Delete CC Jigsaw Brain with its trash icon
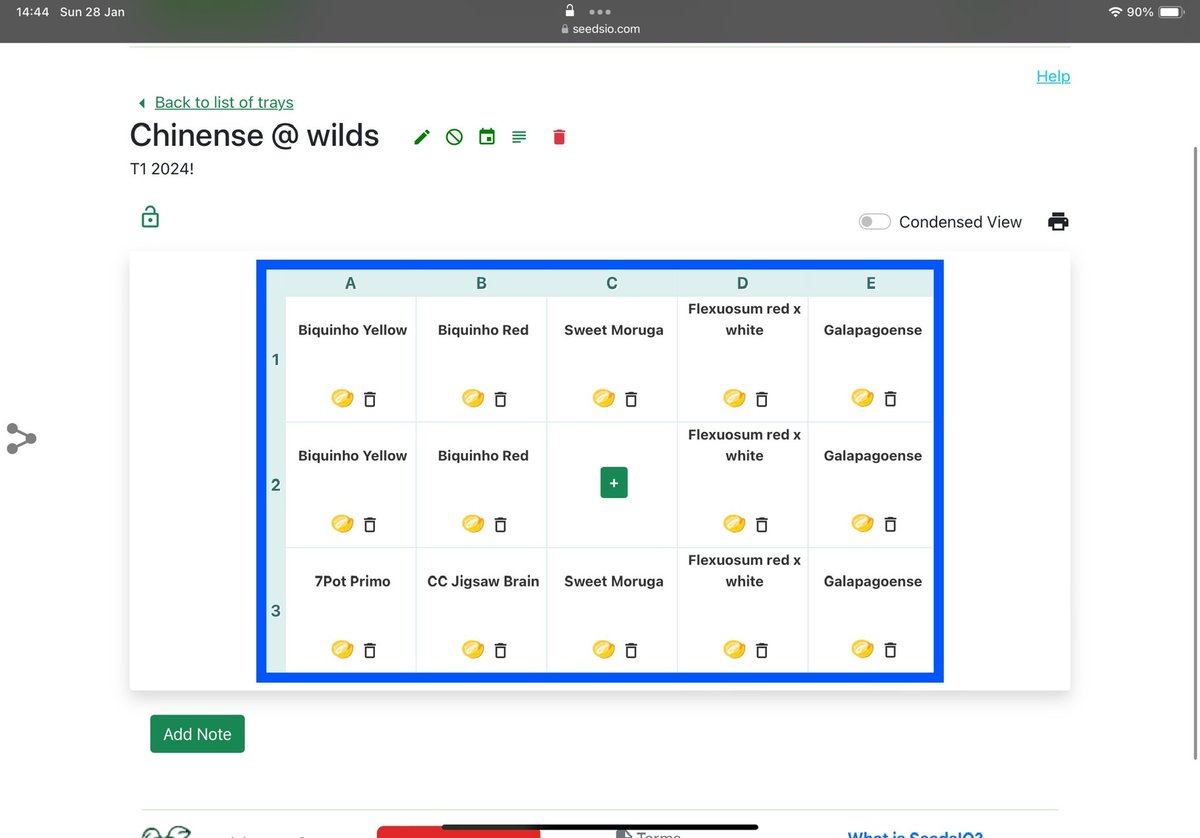Screen dimensions: 1200x838 (501, 650)
